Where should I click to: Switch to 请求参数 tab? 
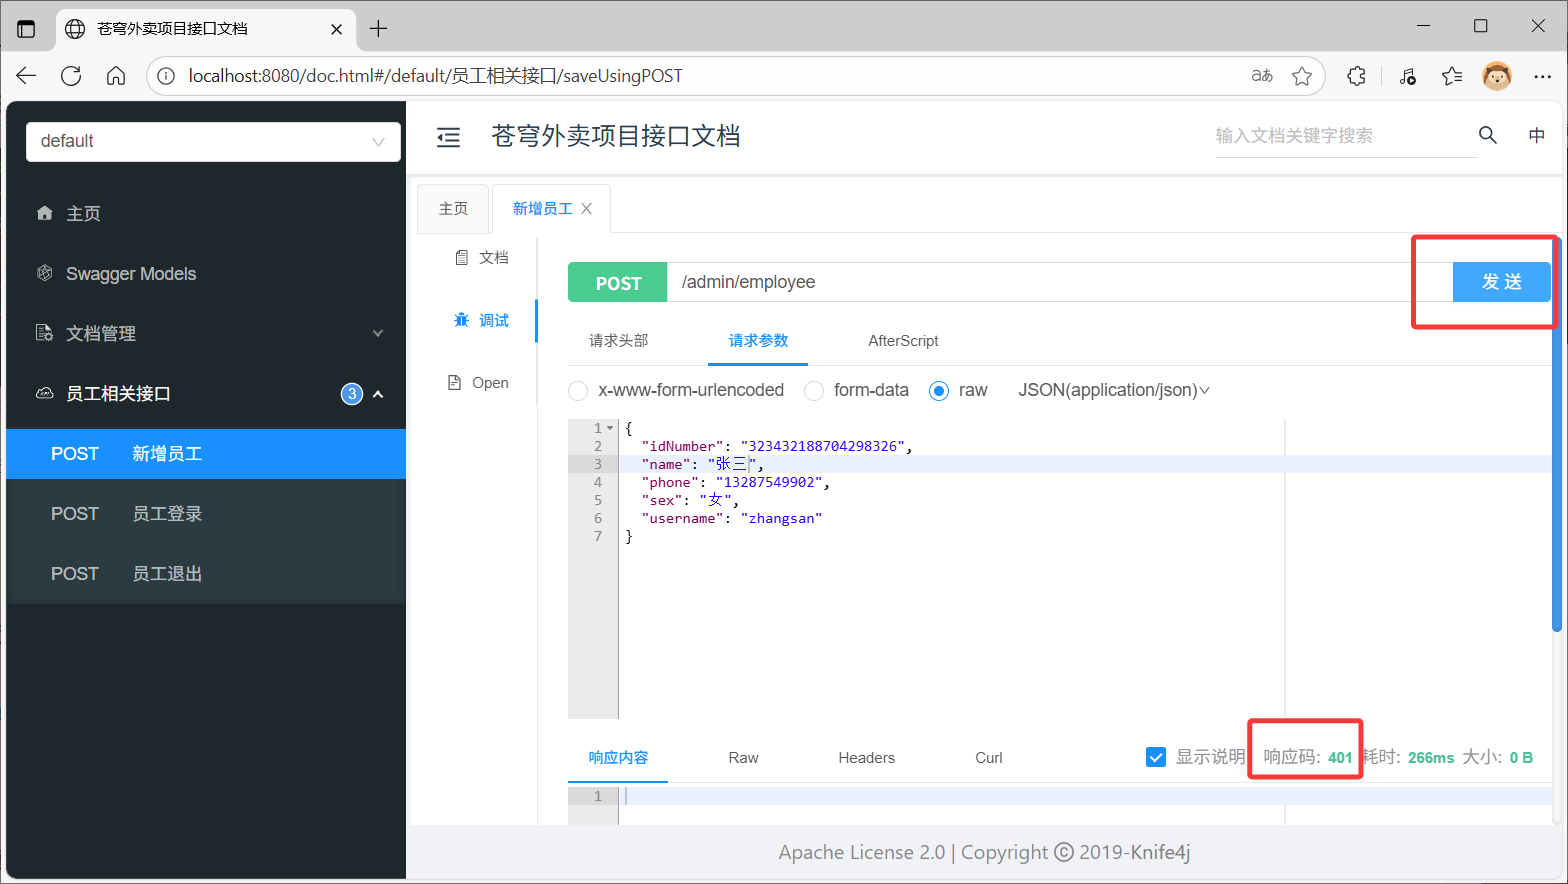tap(758, 341)
